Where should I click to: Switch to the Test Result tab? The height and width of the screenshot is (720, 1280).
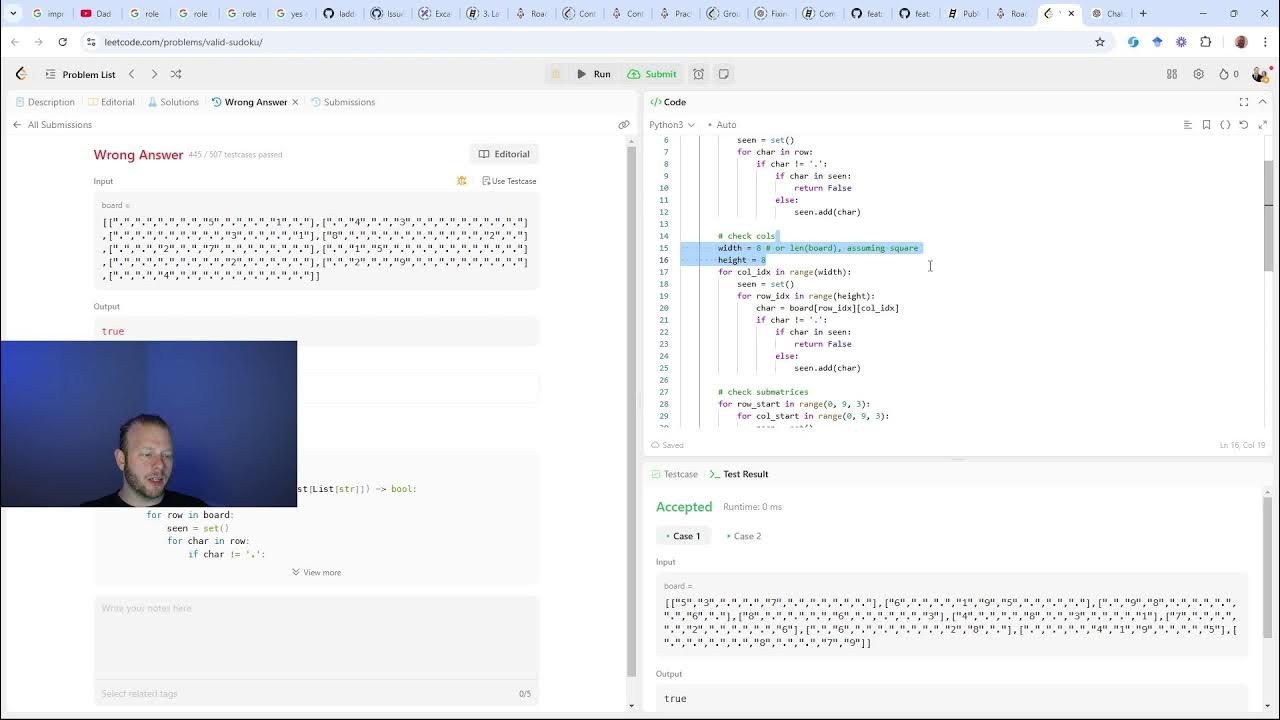coord(739,474)
